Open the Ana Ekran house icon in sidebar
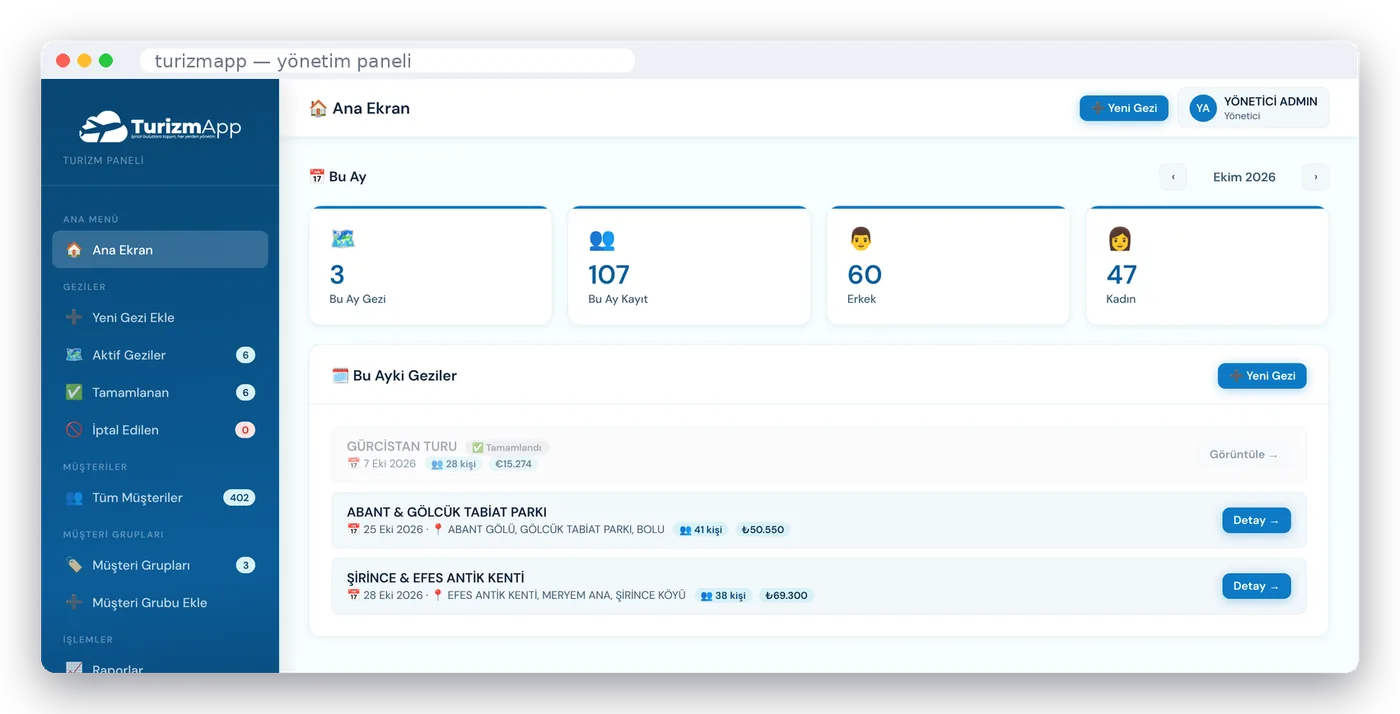1400x714 pixels. tap(74, 250)
